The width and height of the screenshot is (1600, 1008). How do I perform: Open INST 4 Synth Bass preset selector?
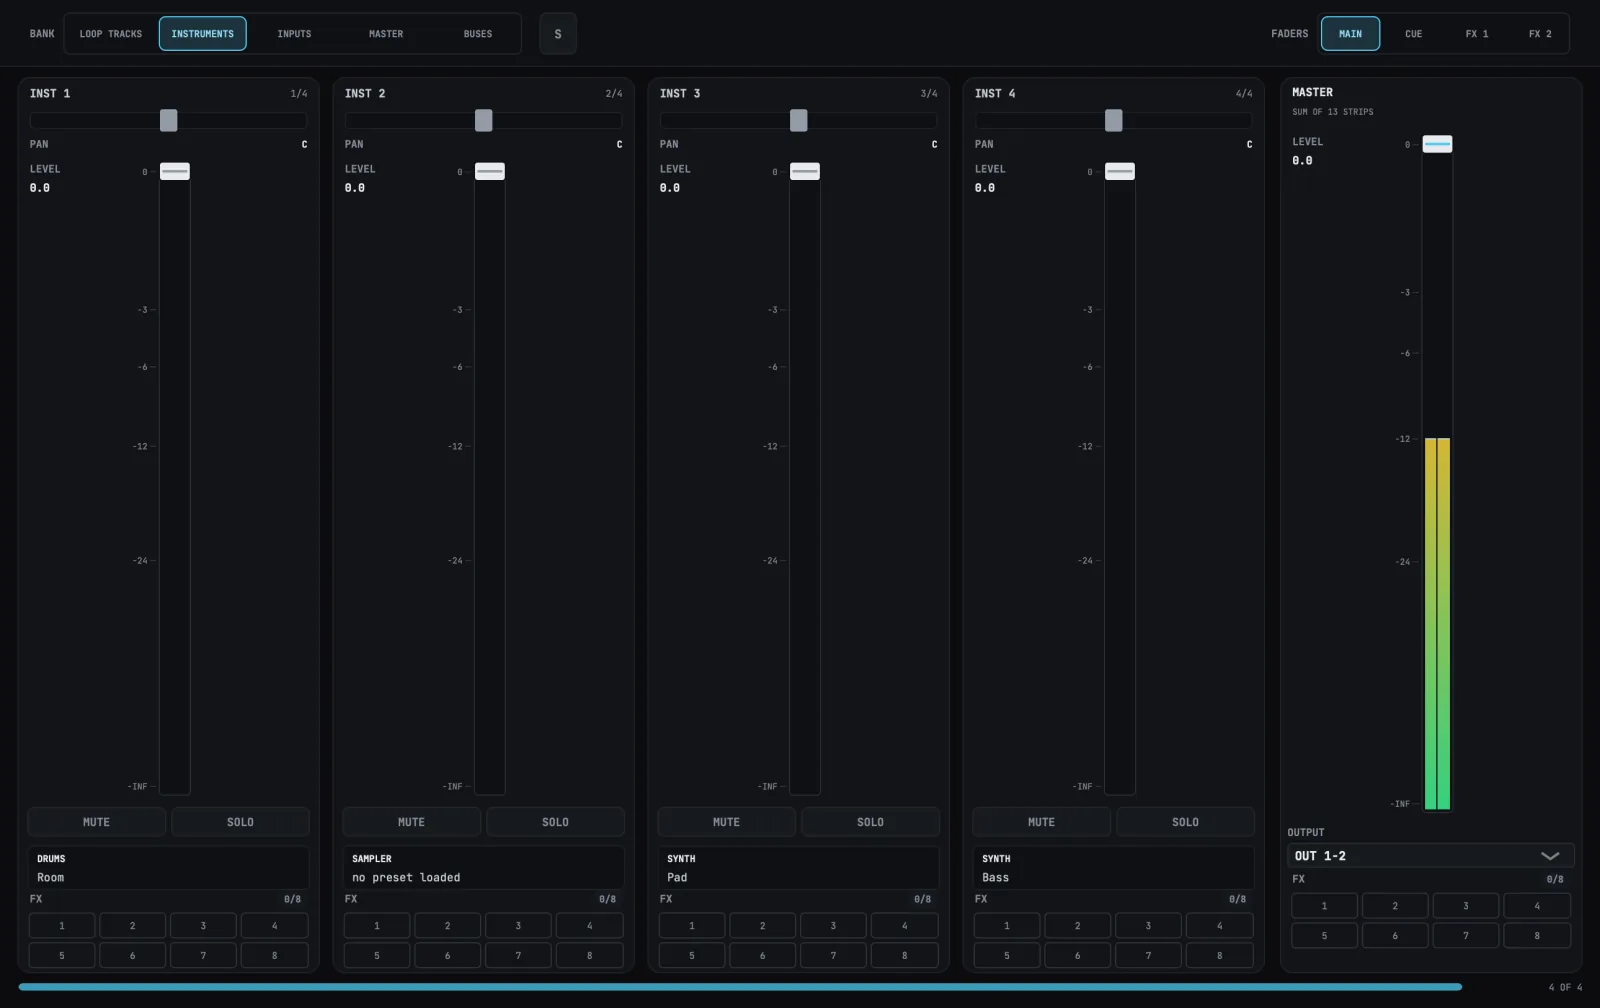point(1114,868)
